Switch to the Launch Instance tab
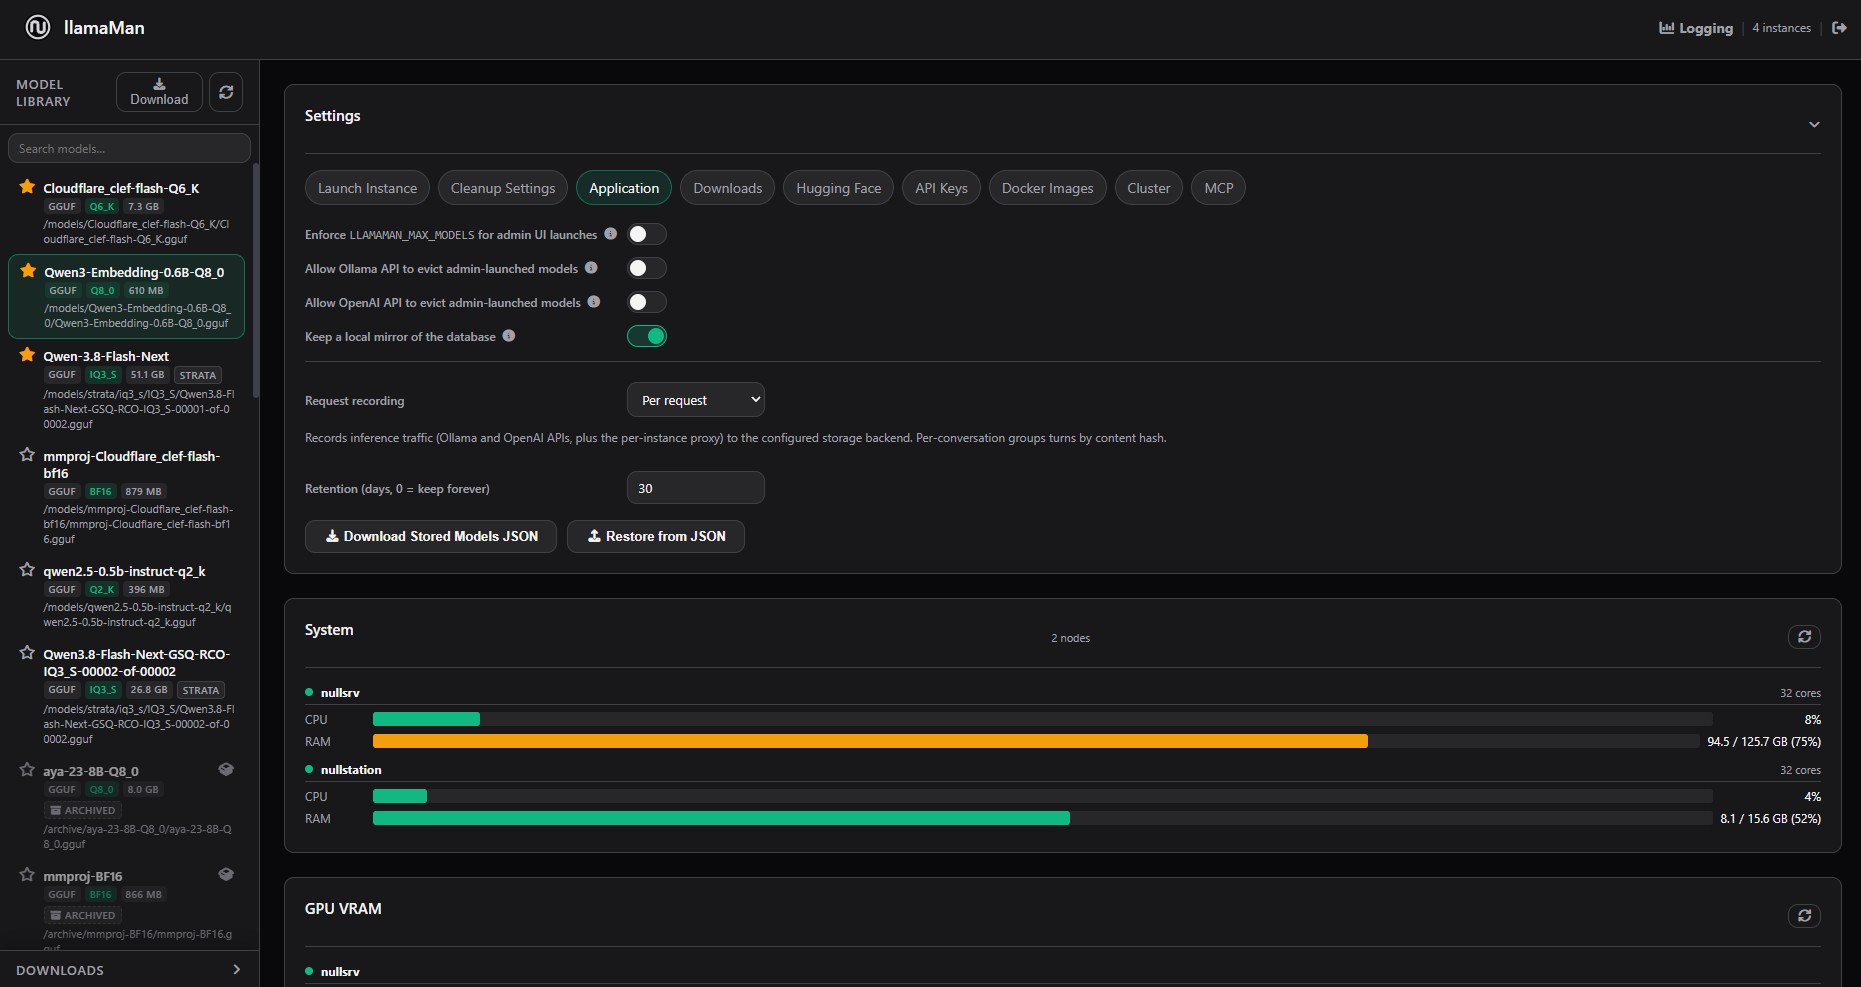1861x987 pixels. (x=367, y=188)
